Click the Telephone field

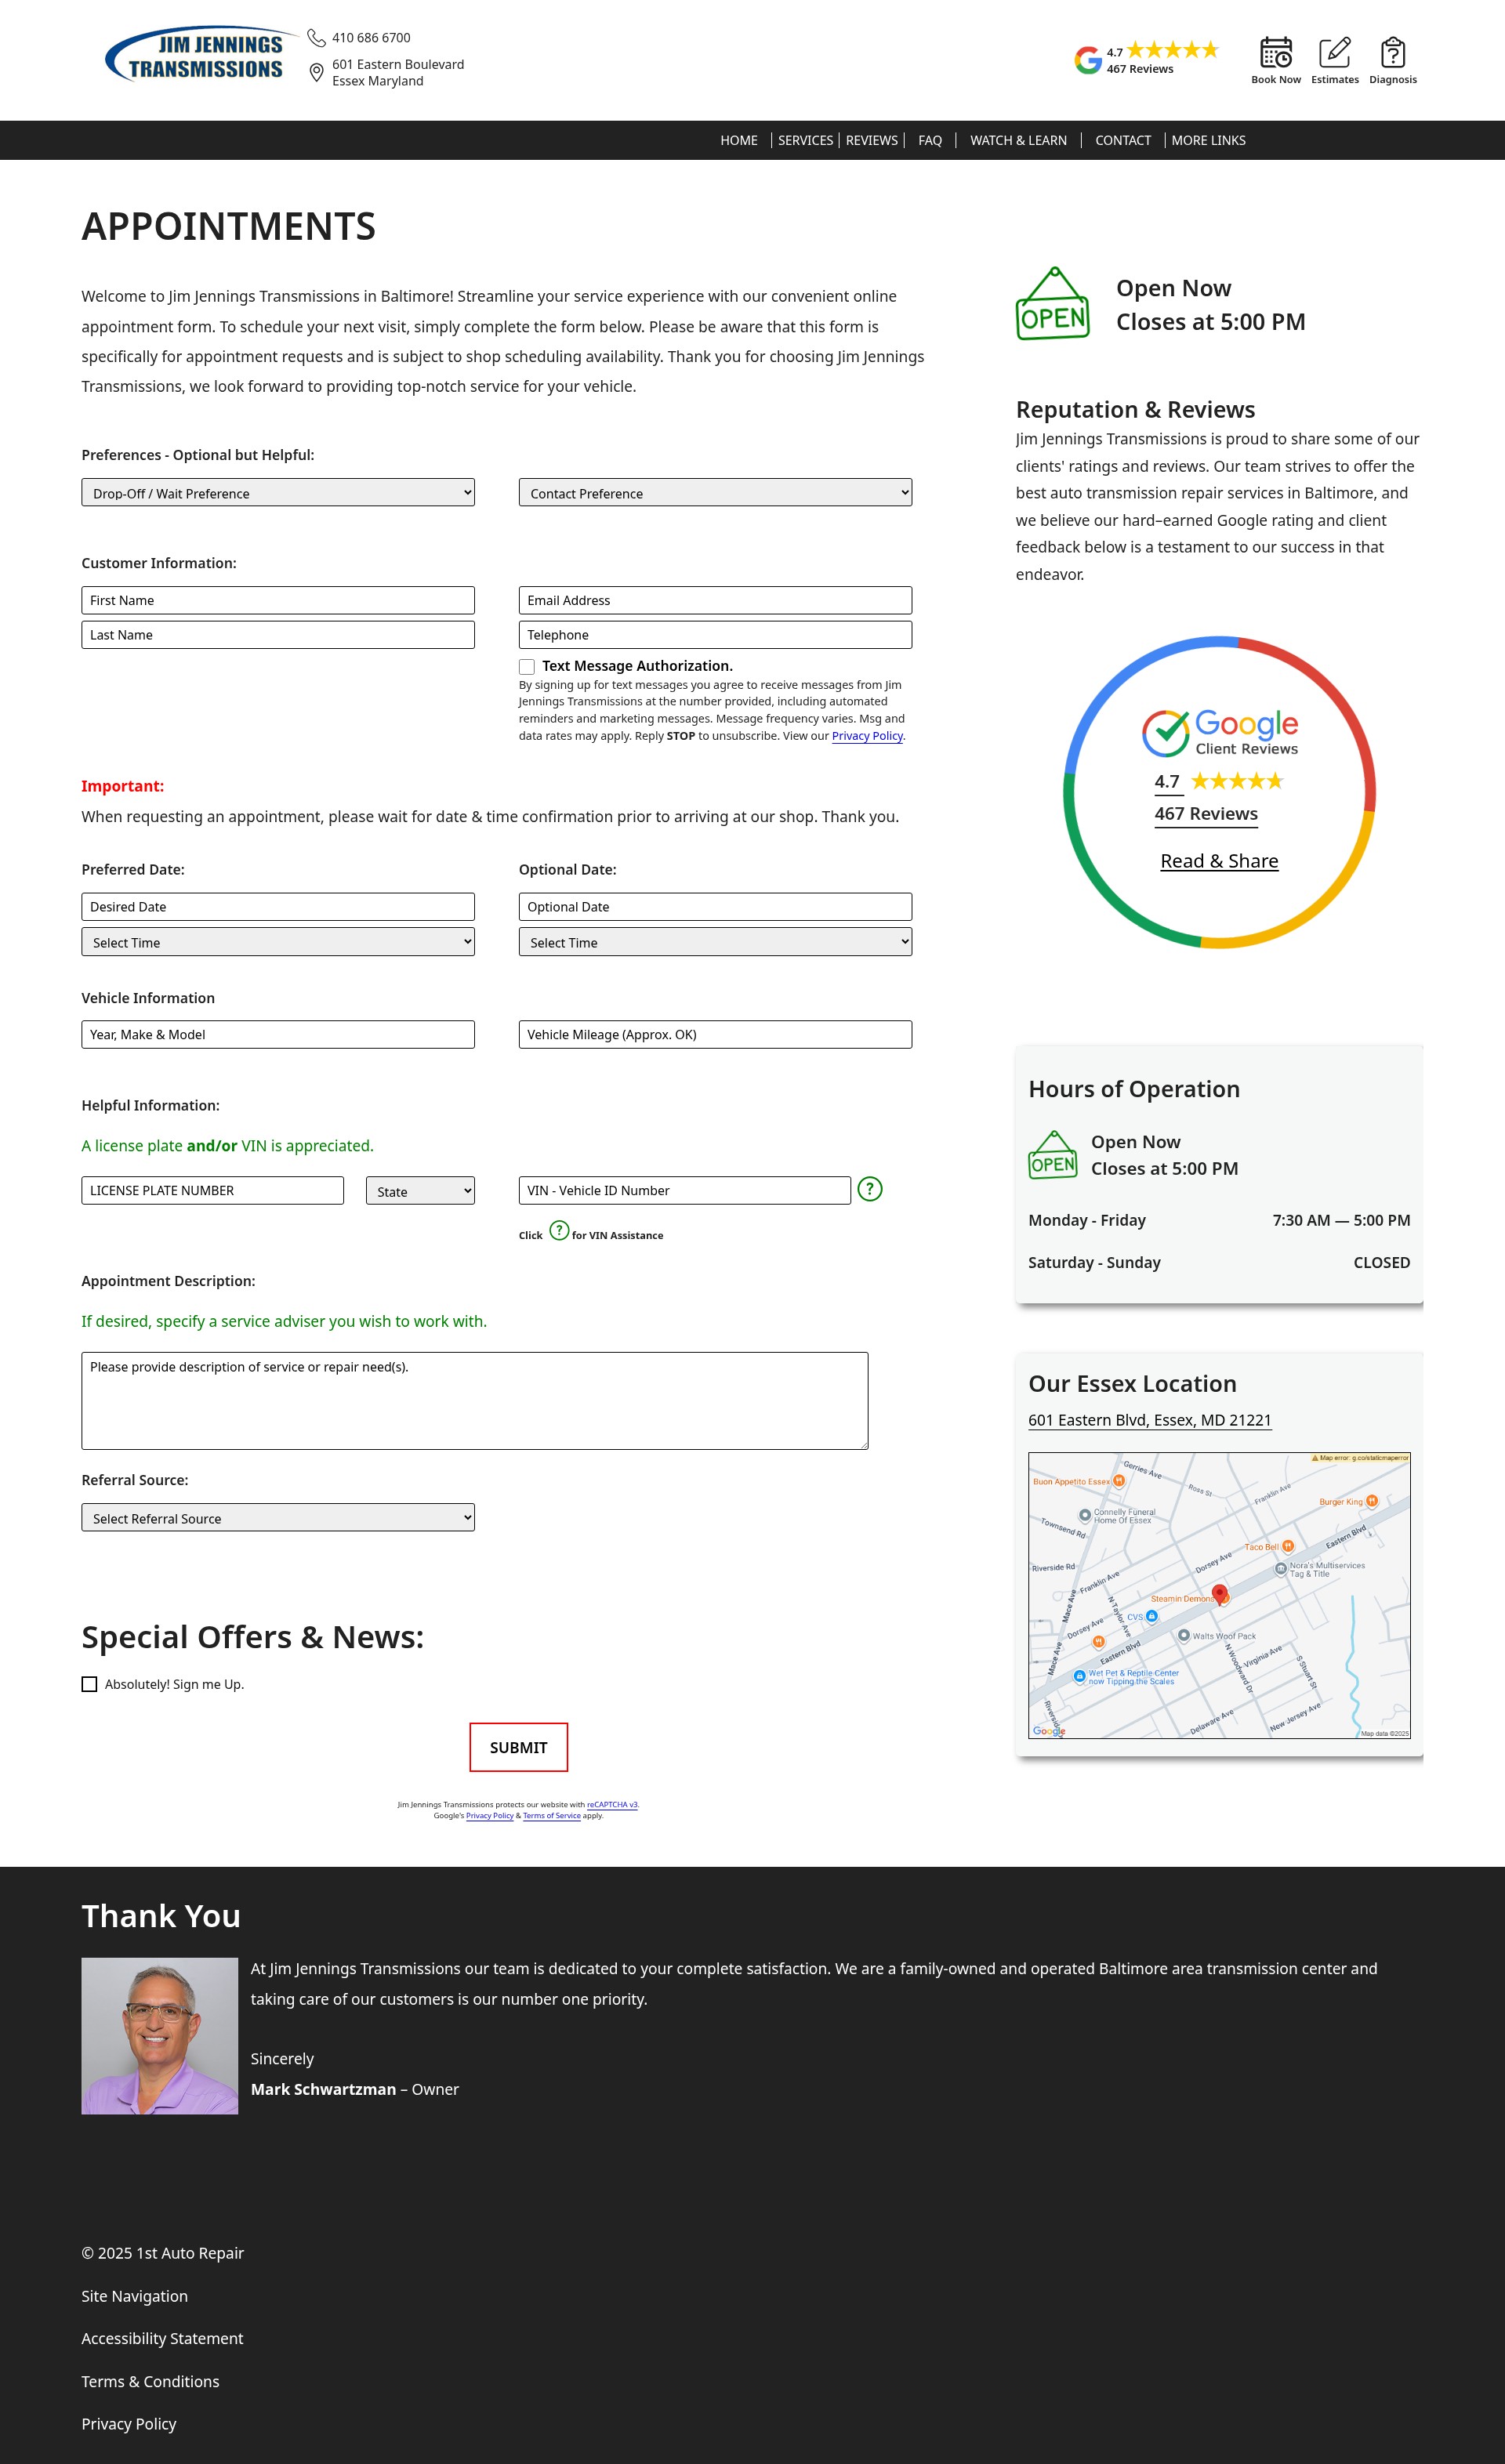(x=715, y=635)
